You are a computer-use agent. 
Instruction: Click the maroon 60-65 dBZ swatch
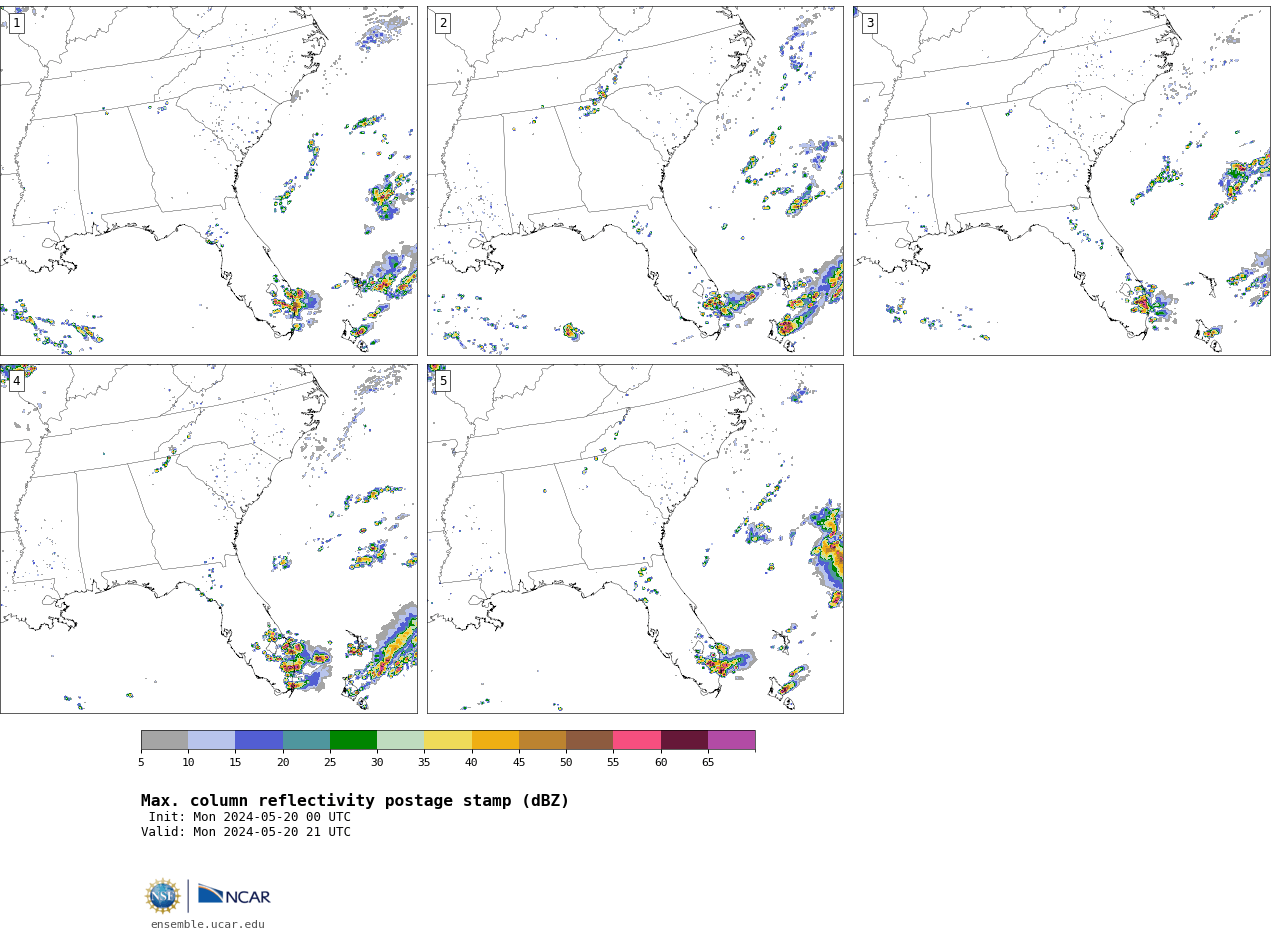684,740
